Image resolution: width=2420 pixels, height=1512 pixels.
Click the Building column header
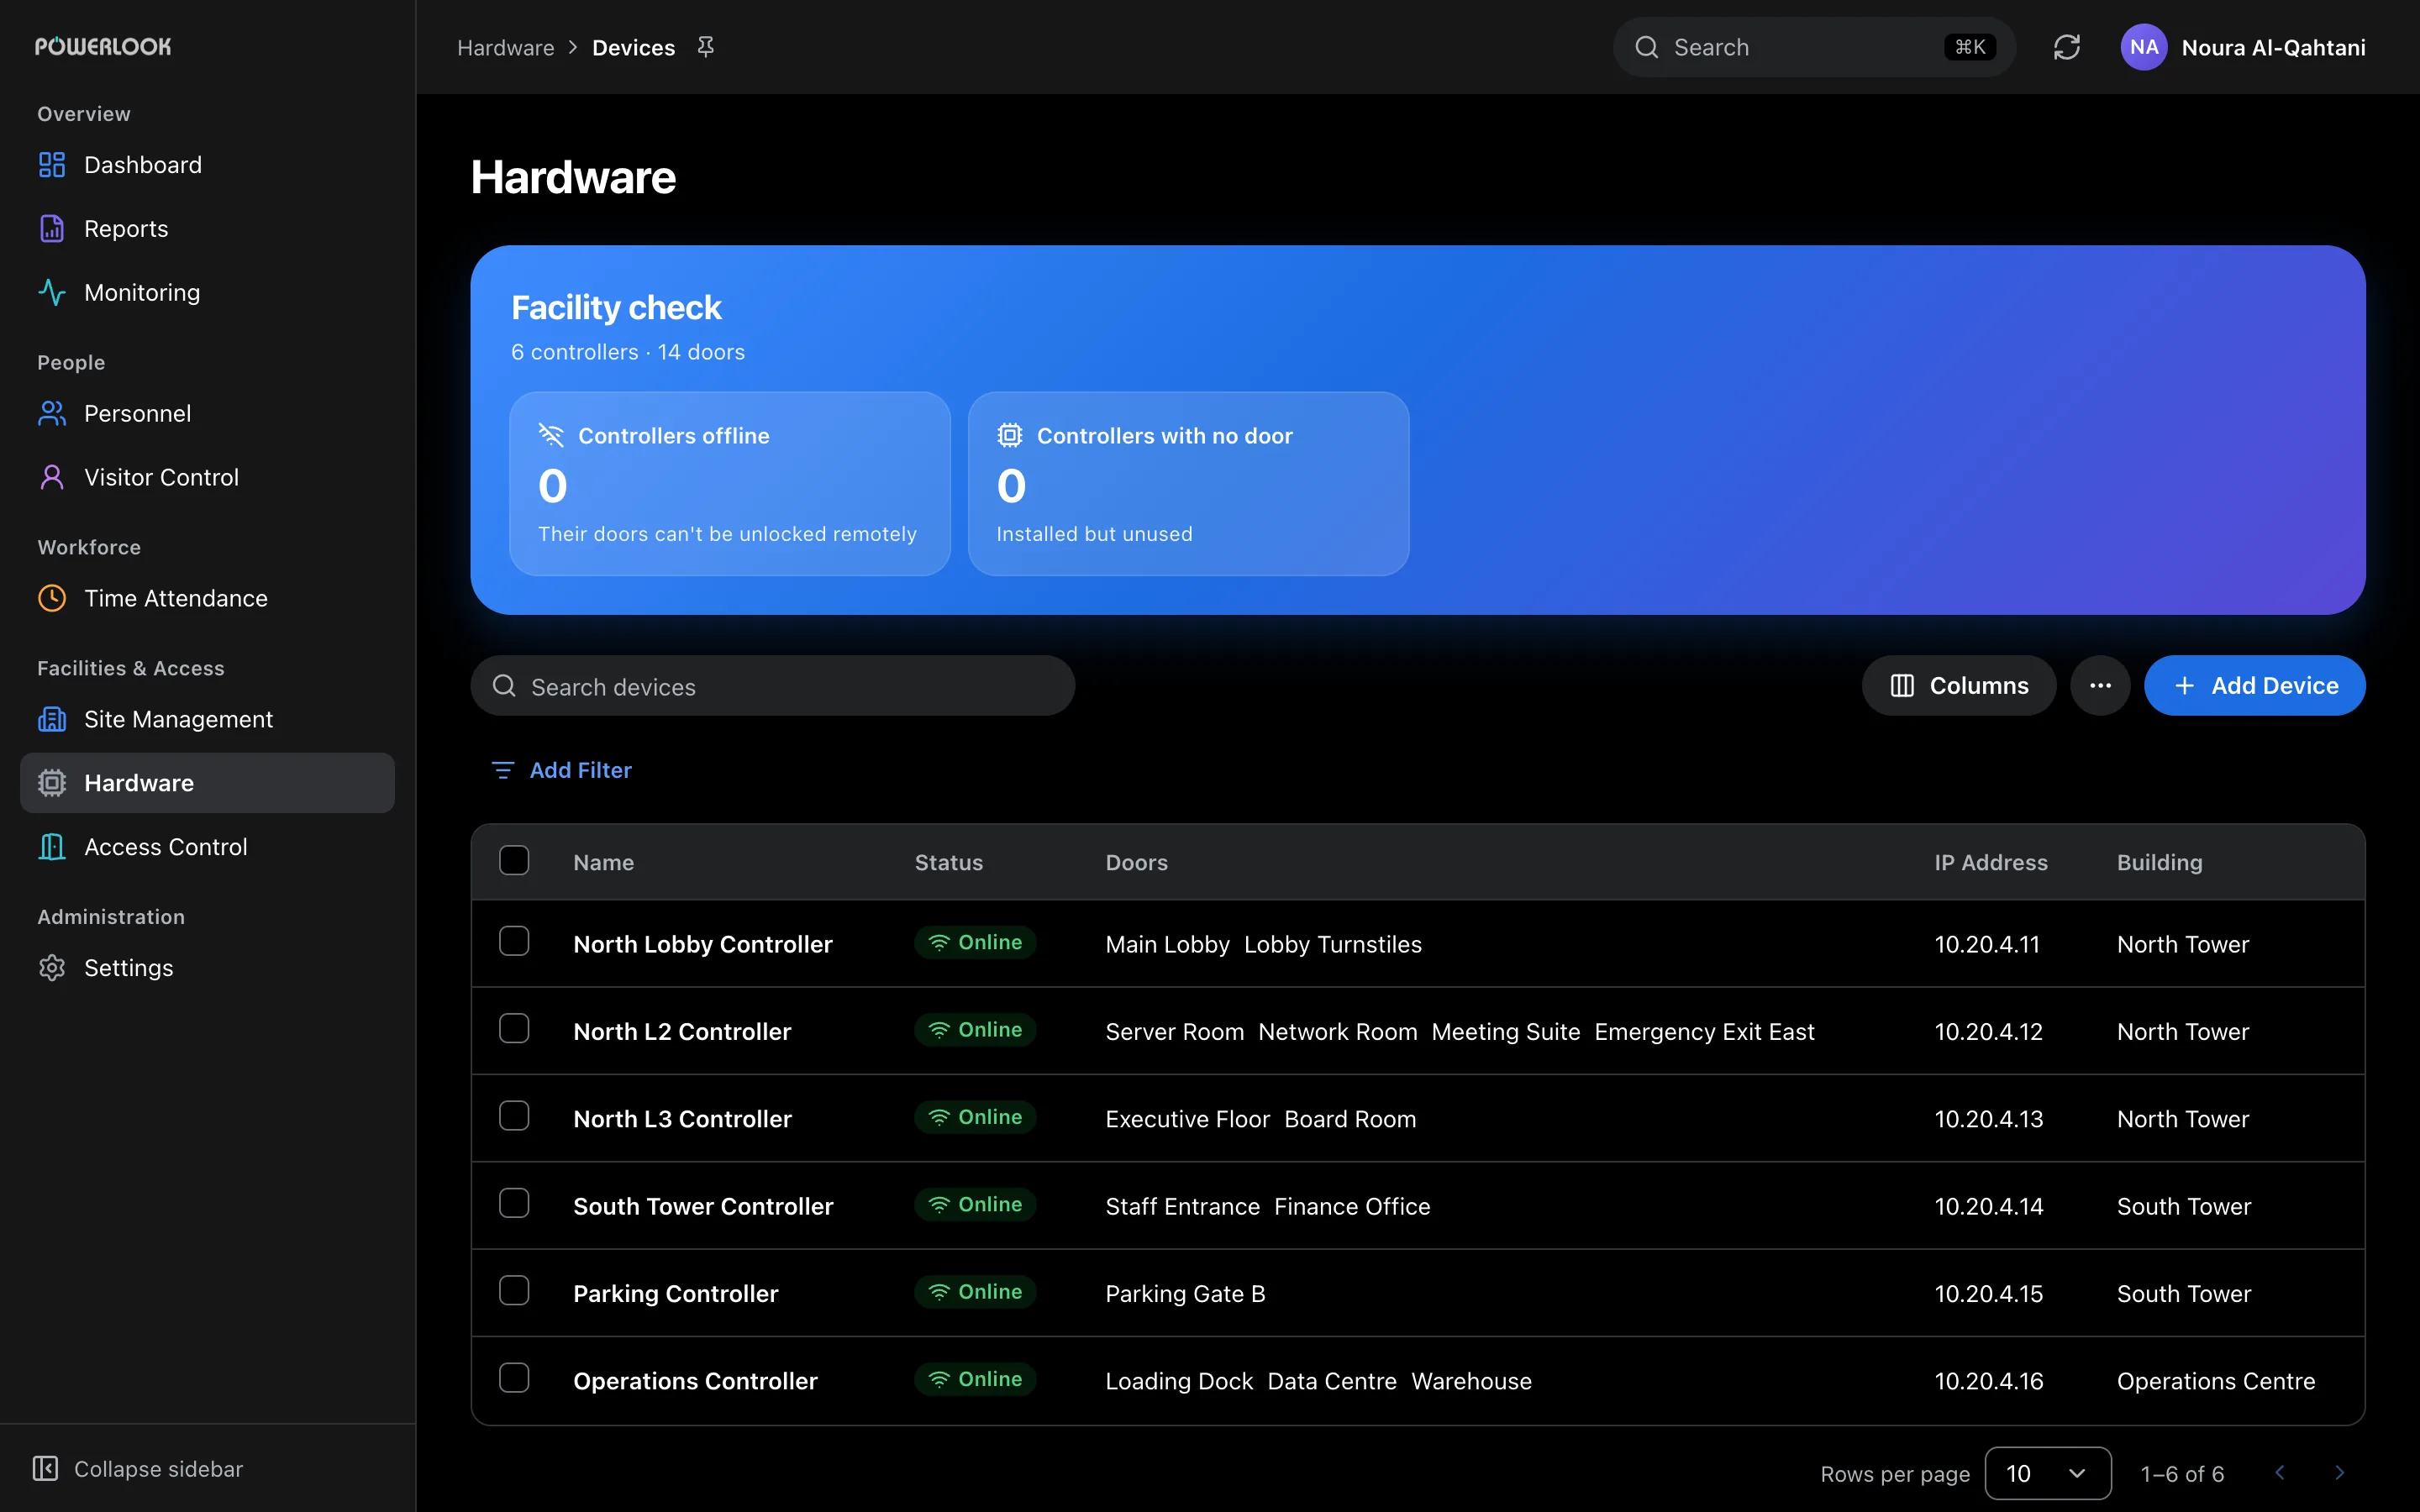point(2159,863)
